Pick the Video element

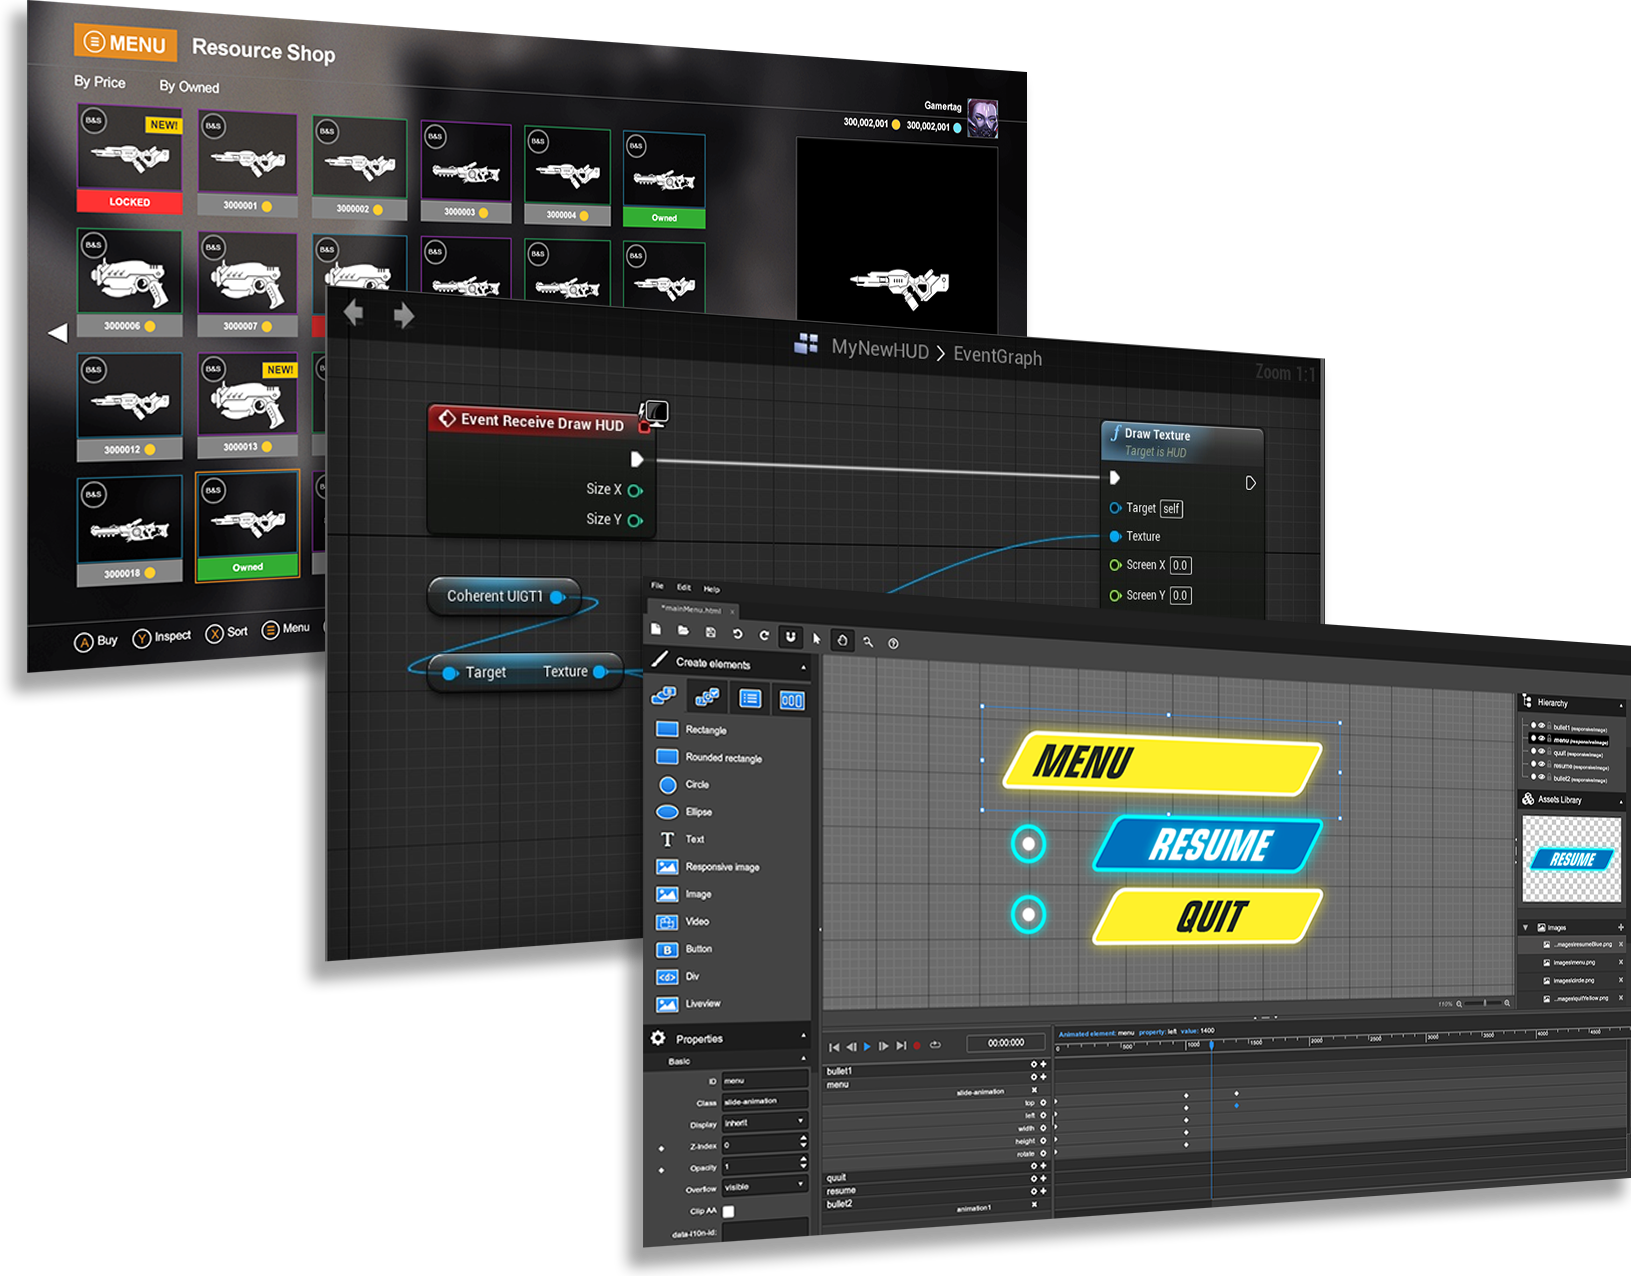[x=682, y=921]
